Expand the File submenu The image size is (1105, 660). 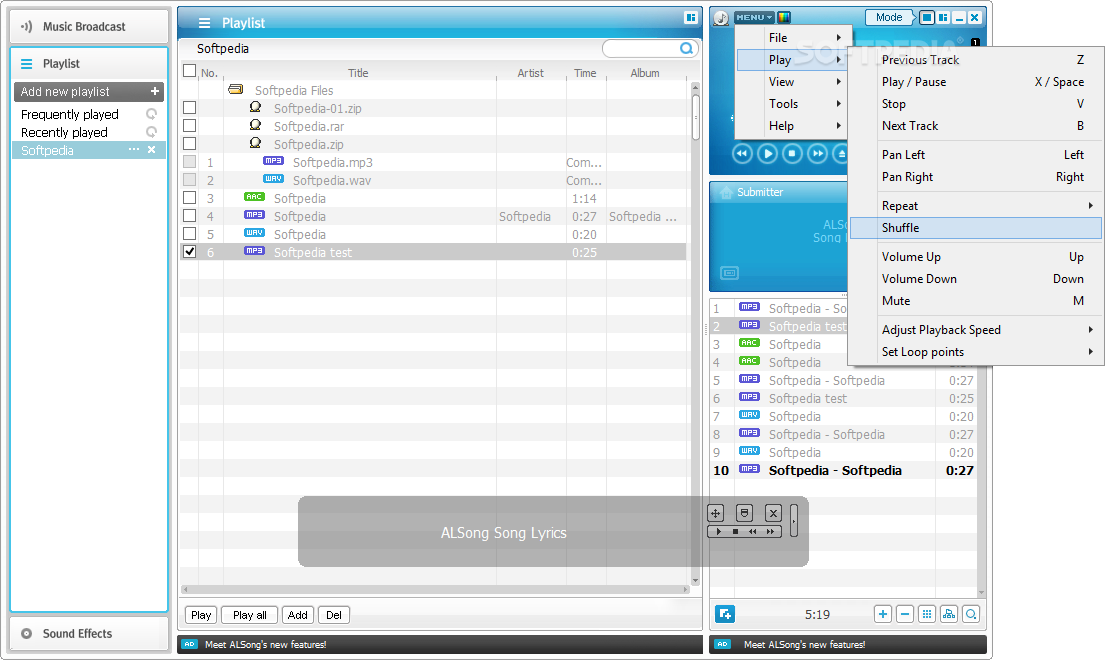tap(794, 37)
